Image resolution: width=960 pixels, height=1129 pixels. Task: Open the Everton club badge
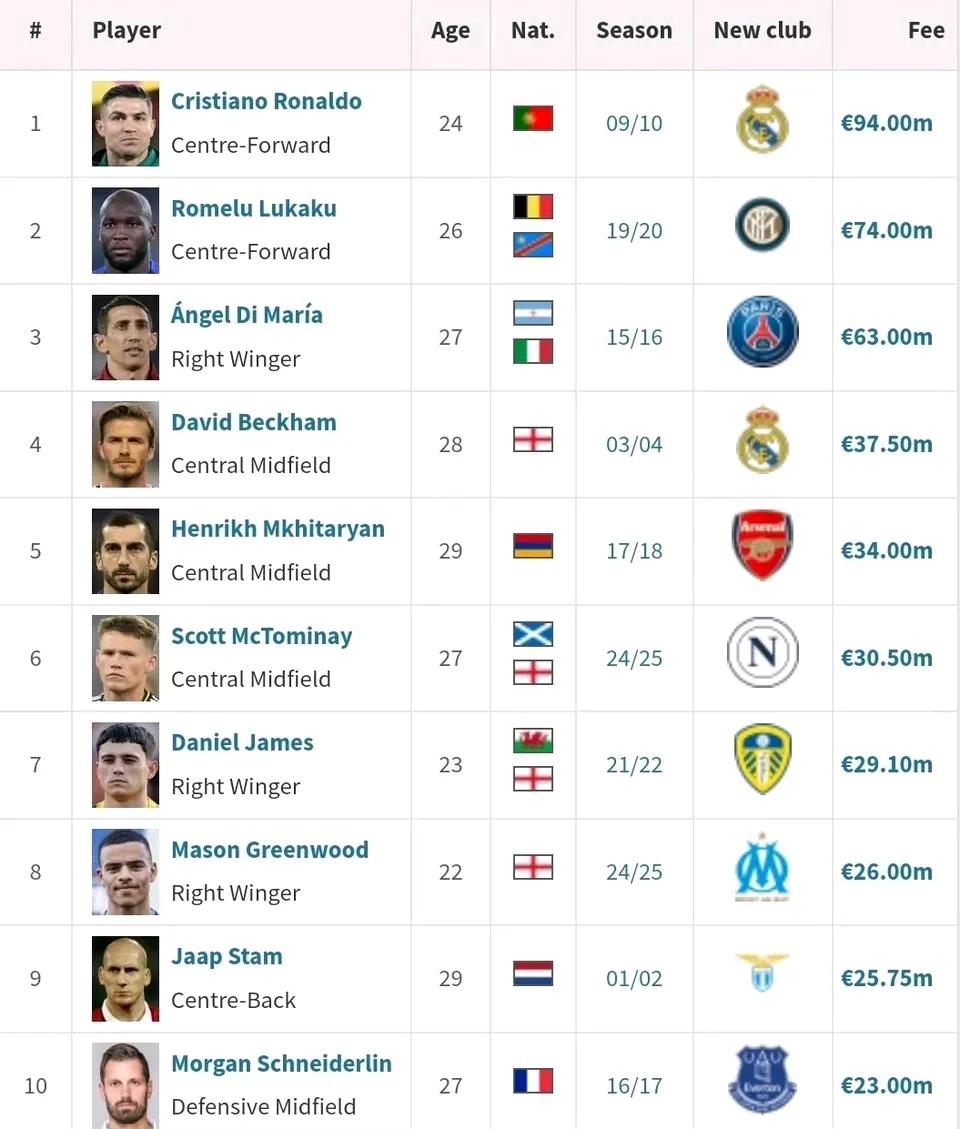(x=762, y=1079)
